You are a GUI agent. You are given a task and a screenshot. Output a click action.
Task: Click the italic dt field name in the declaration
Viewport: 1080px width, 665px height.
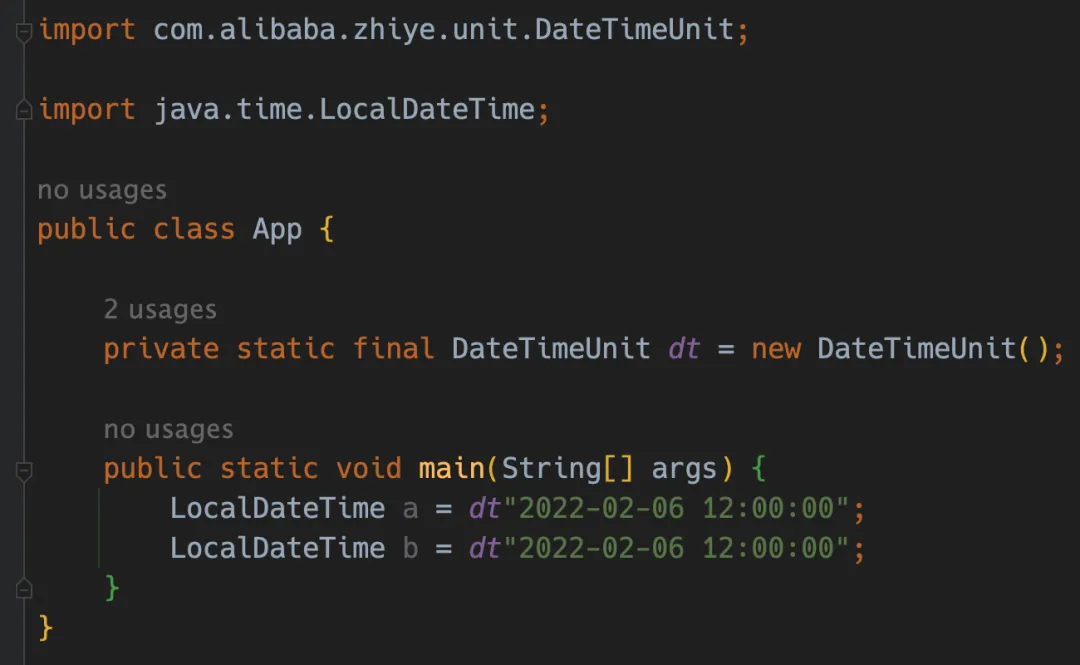(684, 349)
